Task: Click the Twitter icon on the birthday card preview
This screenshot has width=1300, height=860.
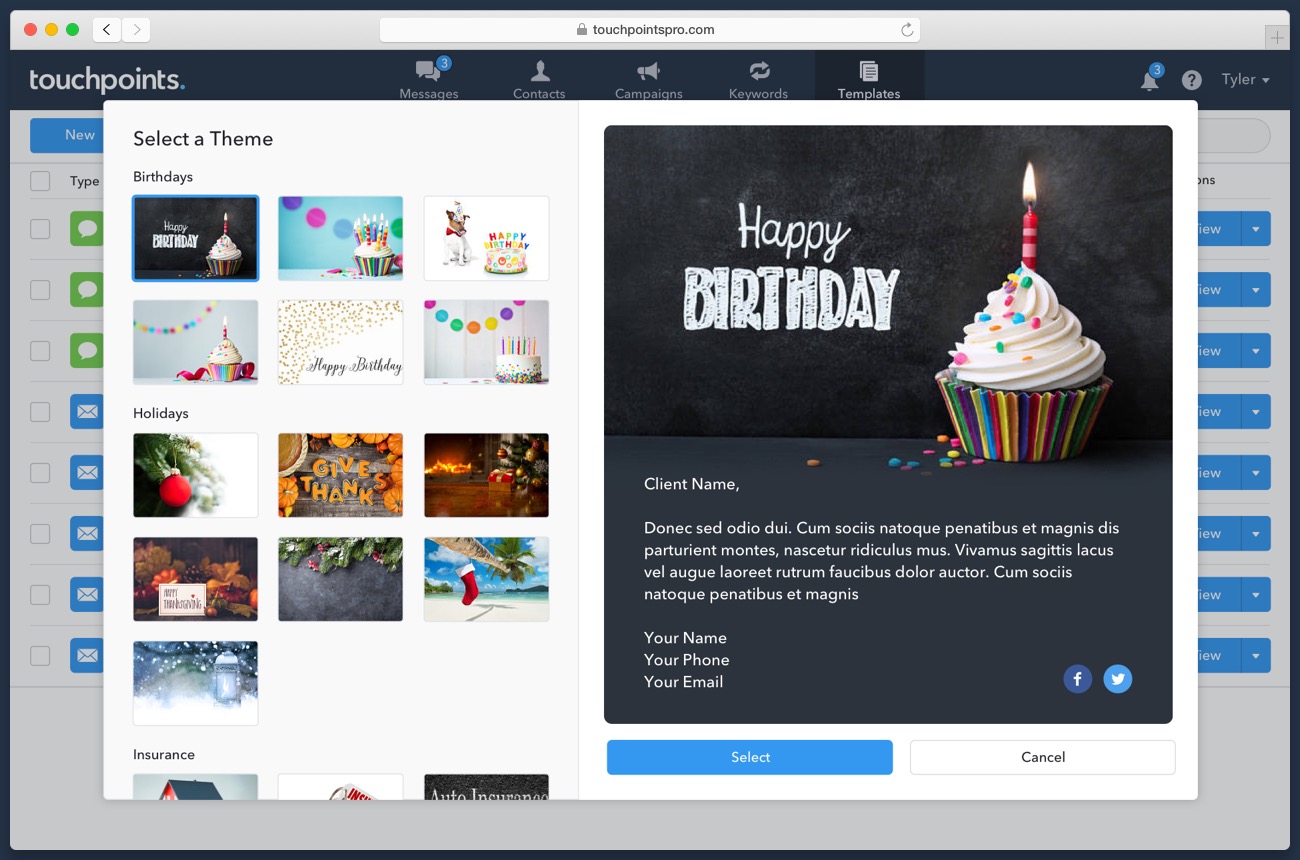Action: (x=1117, y=678)
